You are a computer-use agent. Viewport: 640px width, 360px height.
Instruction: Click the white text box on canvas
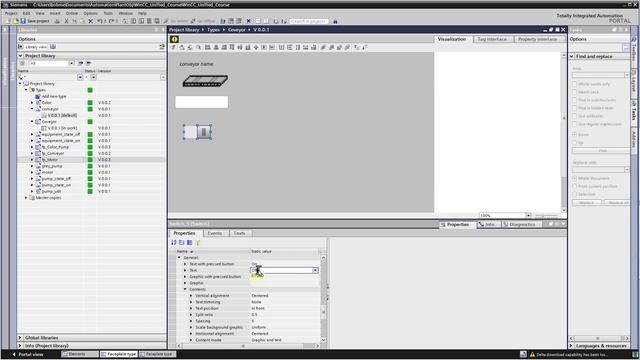202,102
